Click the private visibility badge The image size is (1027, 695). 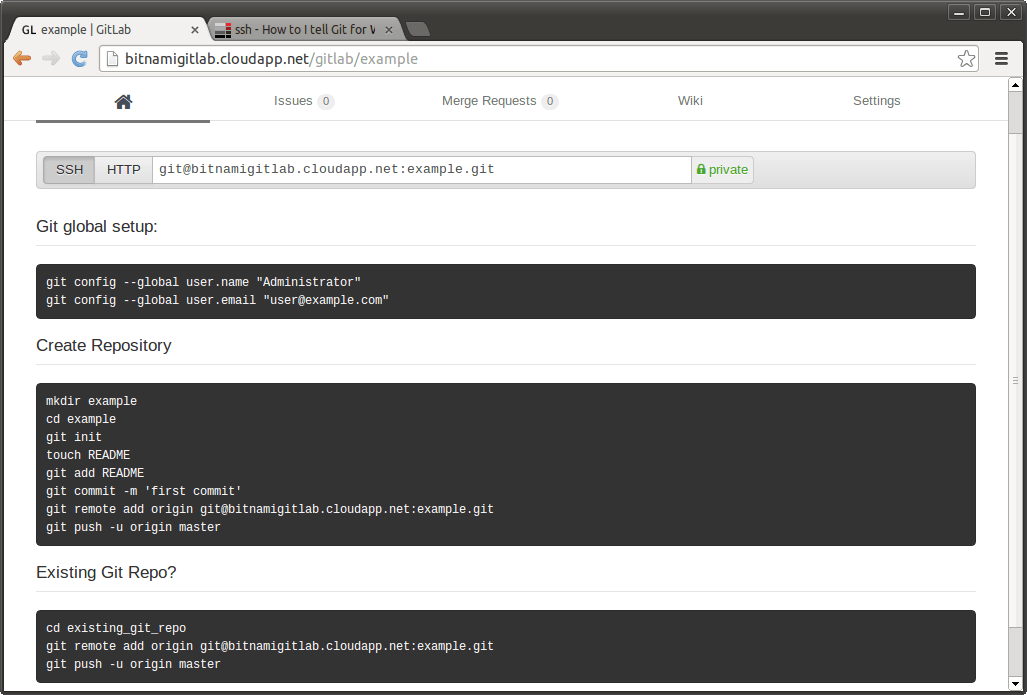click(x=722, y=169)
